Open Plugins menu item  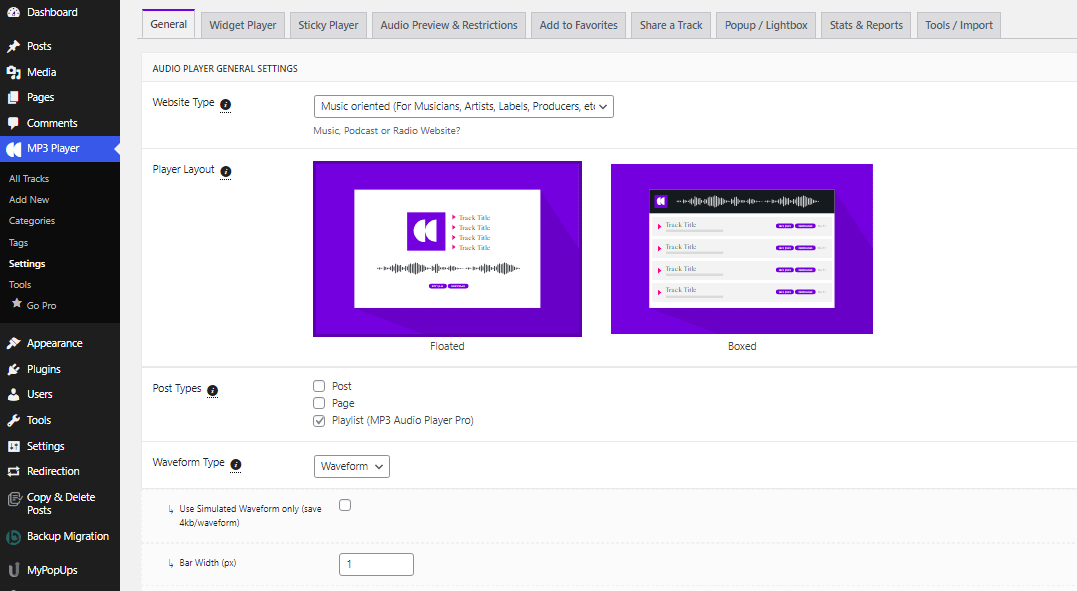(60, 370)
